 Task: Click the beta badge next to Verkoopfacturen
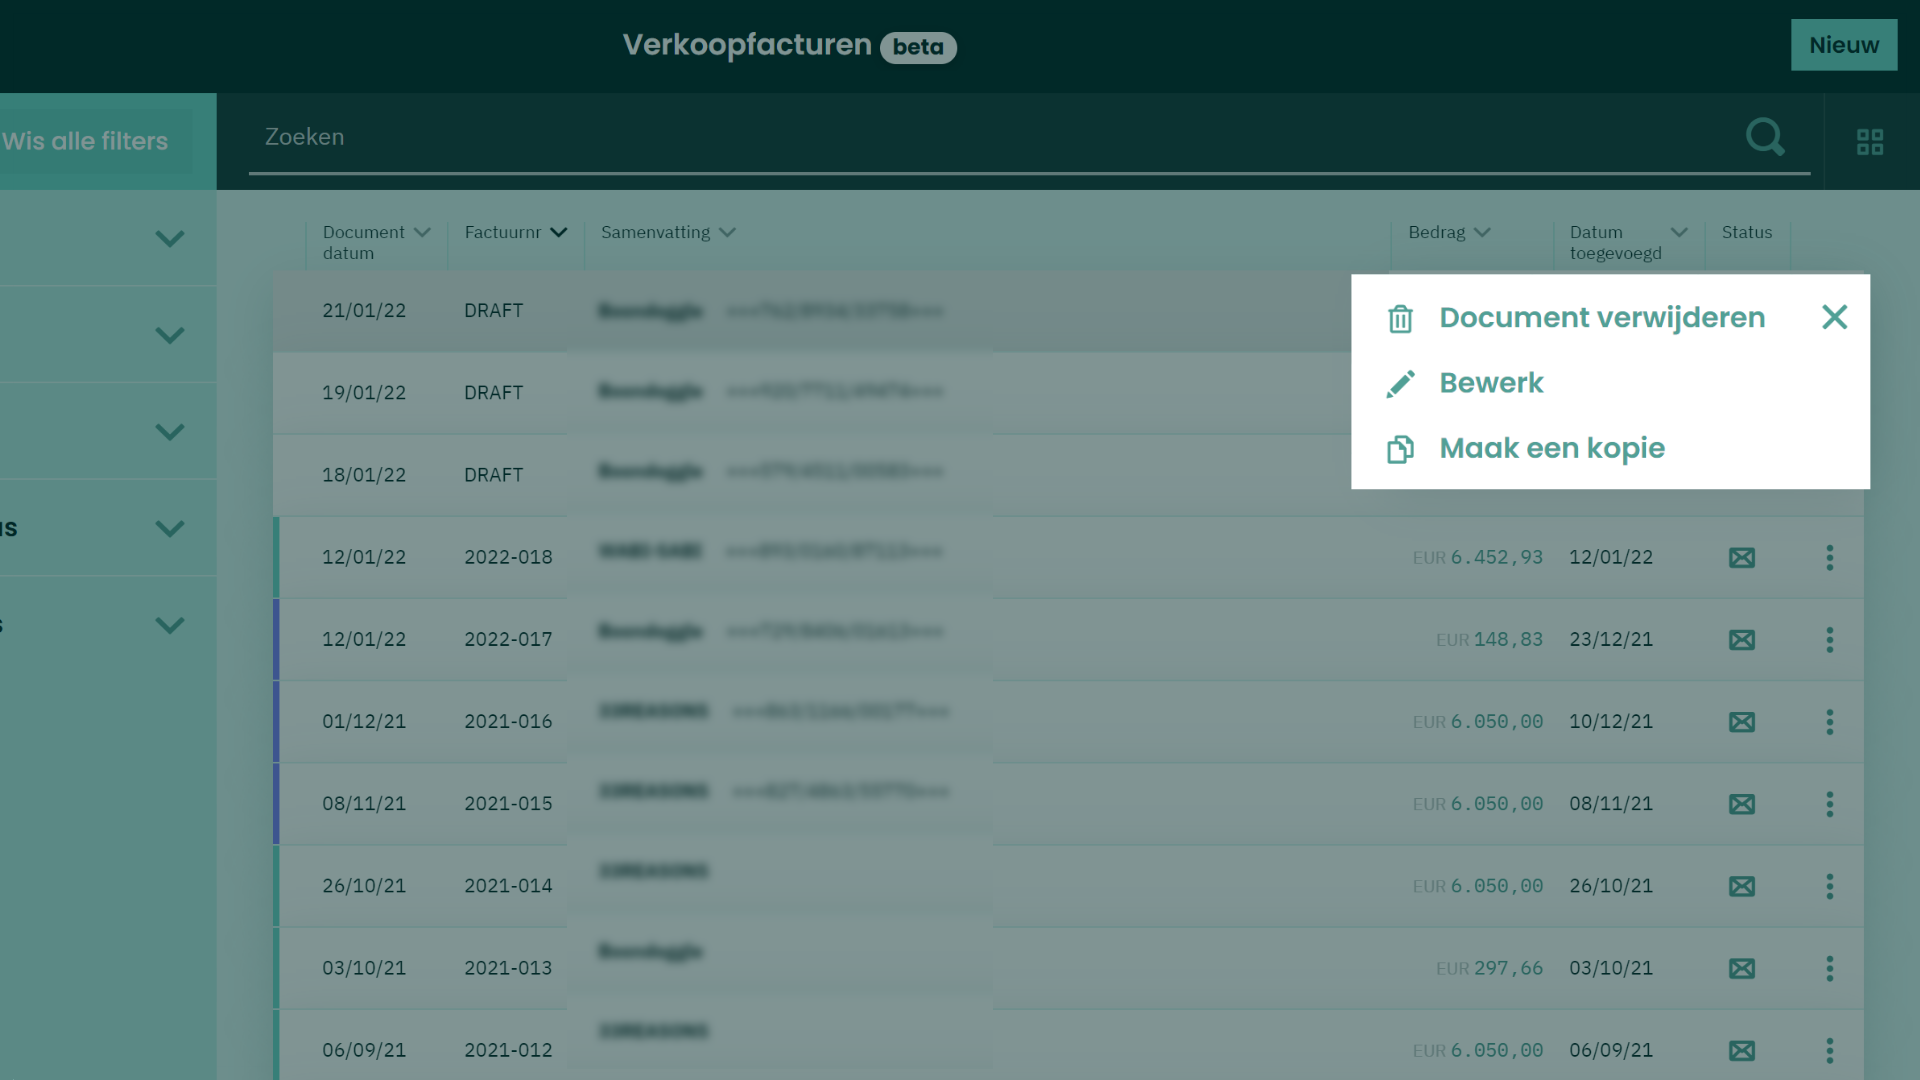click(x=918, y=47)
